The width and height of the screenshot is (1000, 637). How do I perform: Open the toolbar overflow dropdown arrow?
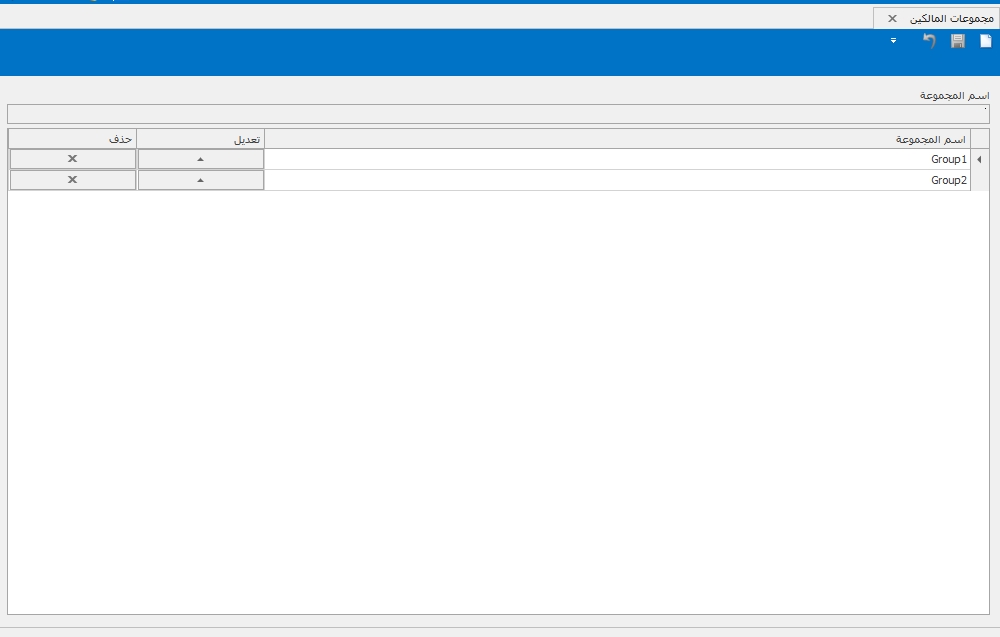pyautogui.click(x=893, y=41)
